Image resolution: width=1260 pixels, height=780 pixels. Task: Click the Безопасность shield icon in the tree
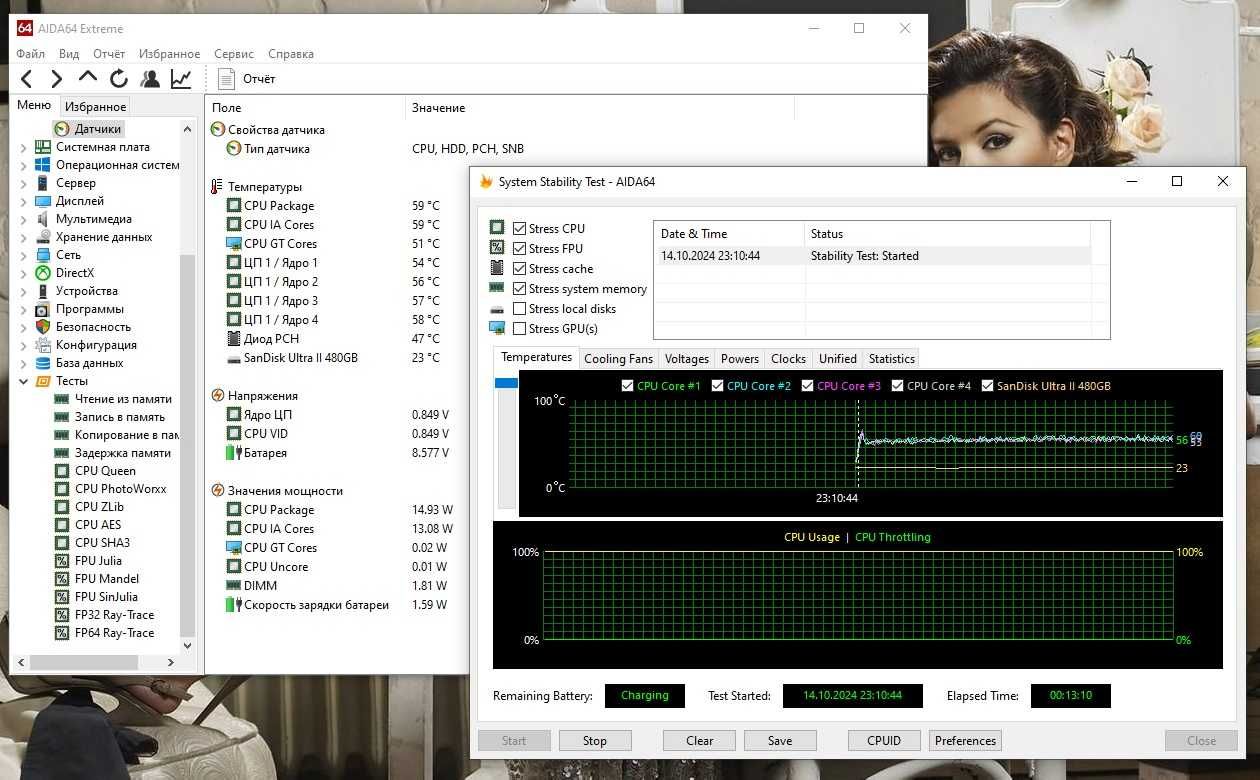43,327
